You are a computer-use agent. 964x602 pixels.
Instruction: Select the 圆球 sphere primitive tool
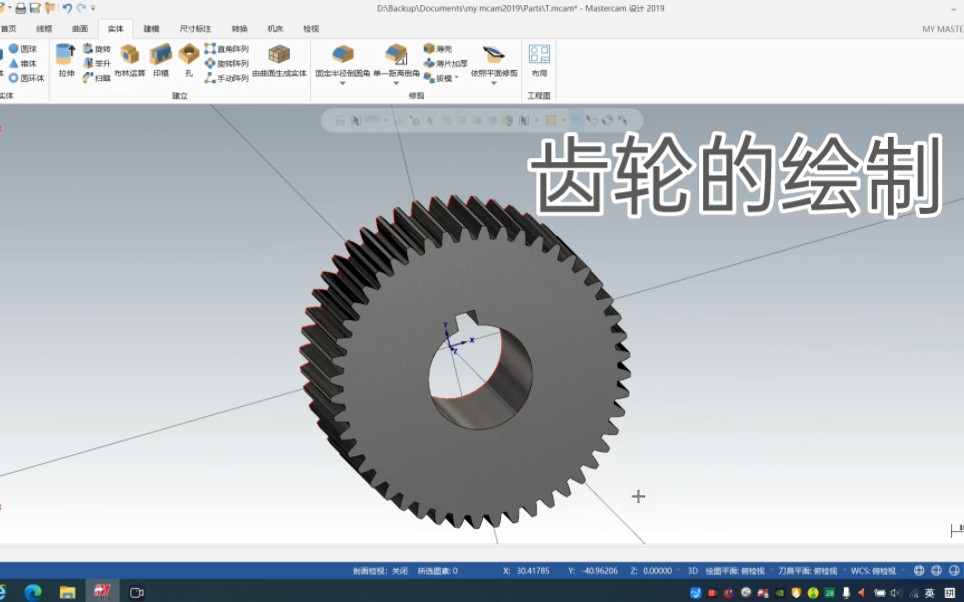[23, 49]
